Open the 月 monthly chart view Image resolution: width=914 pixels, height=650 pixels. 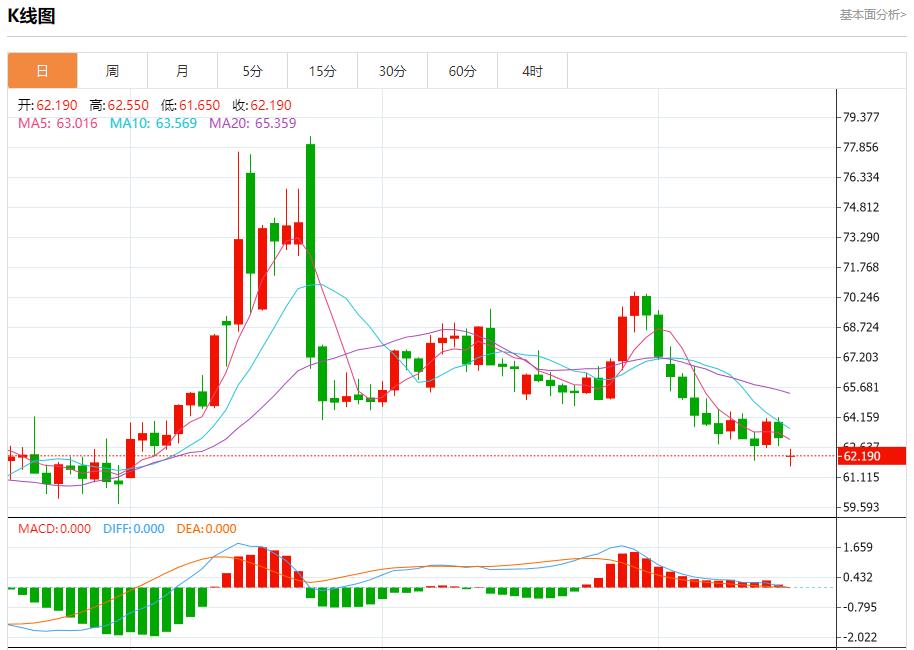180,70
